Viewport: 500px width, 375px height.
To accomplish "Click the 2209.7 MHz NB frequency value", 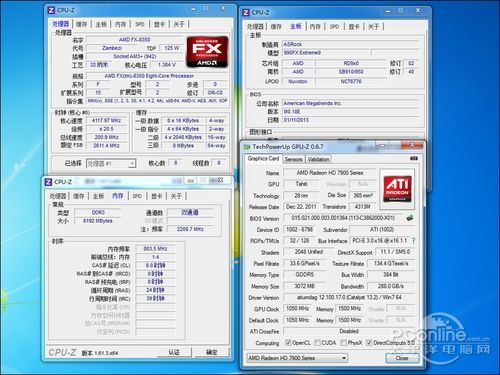I will (x=190, y=229).
